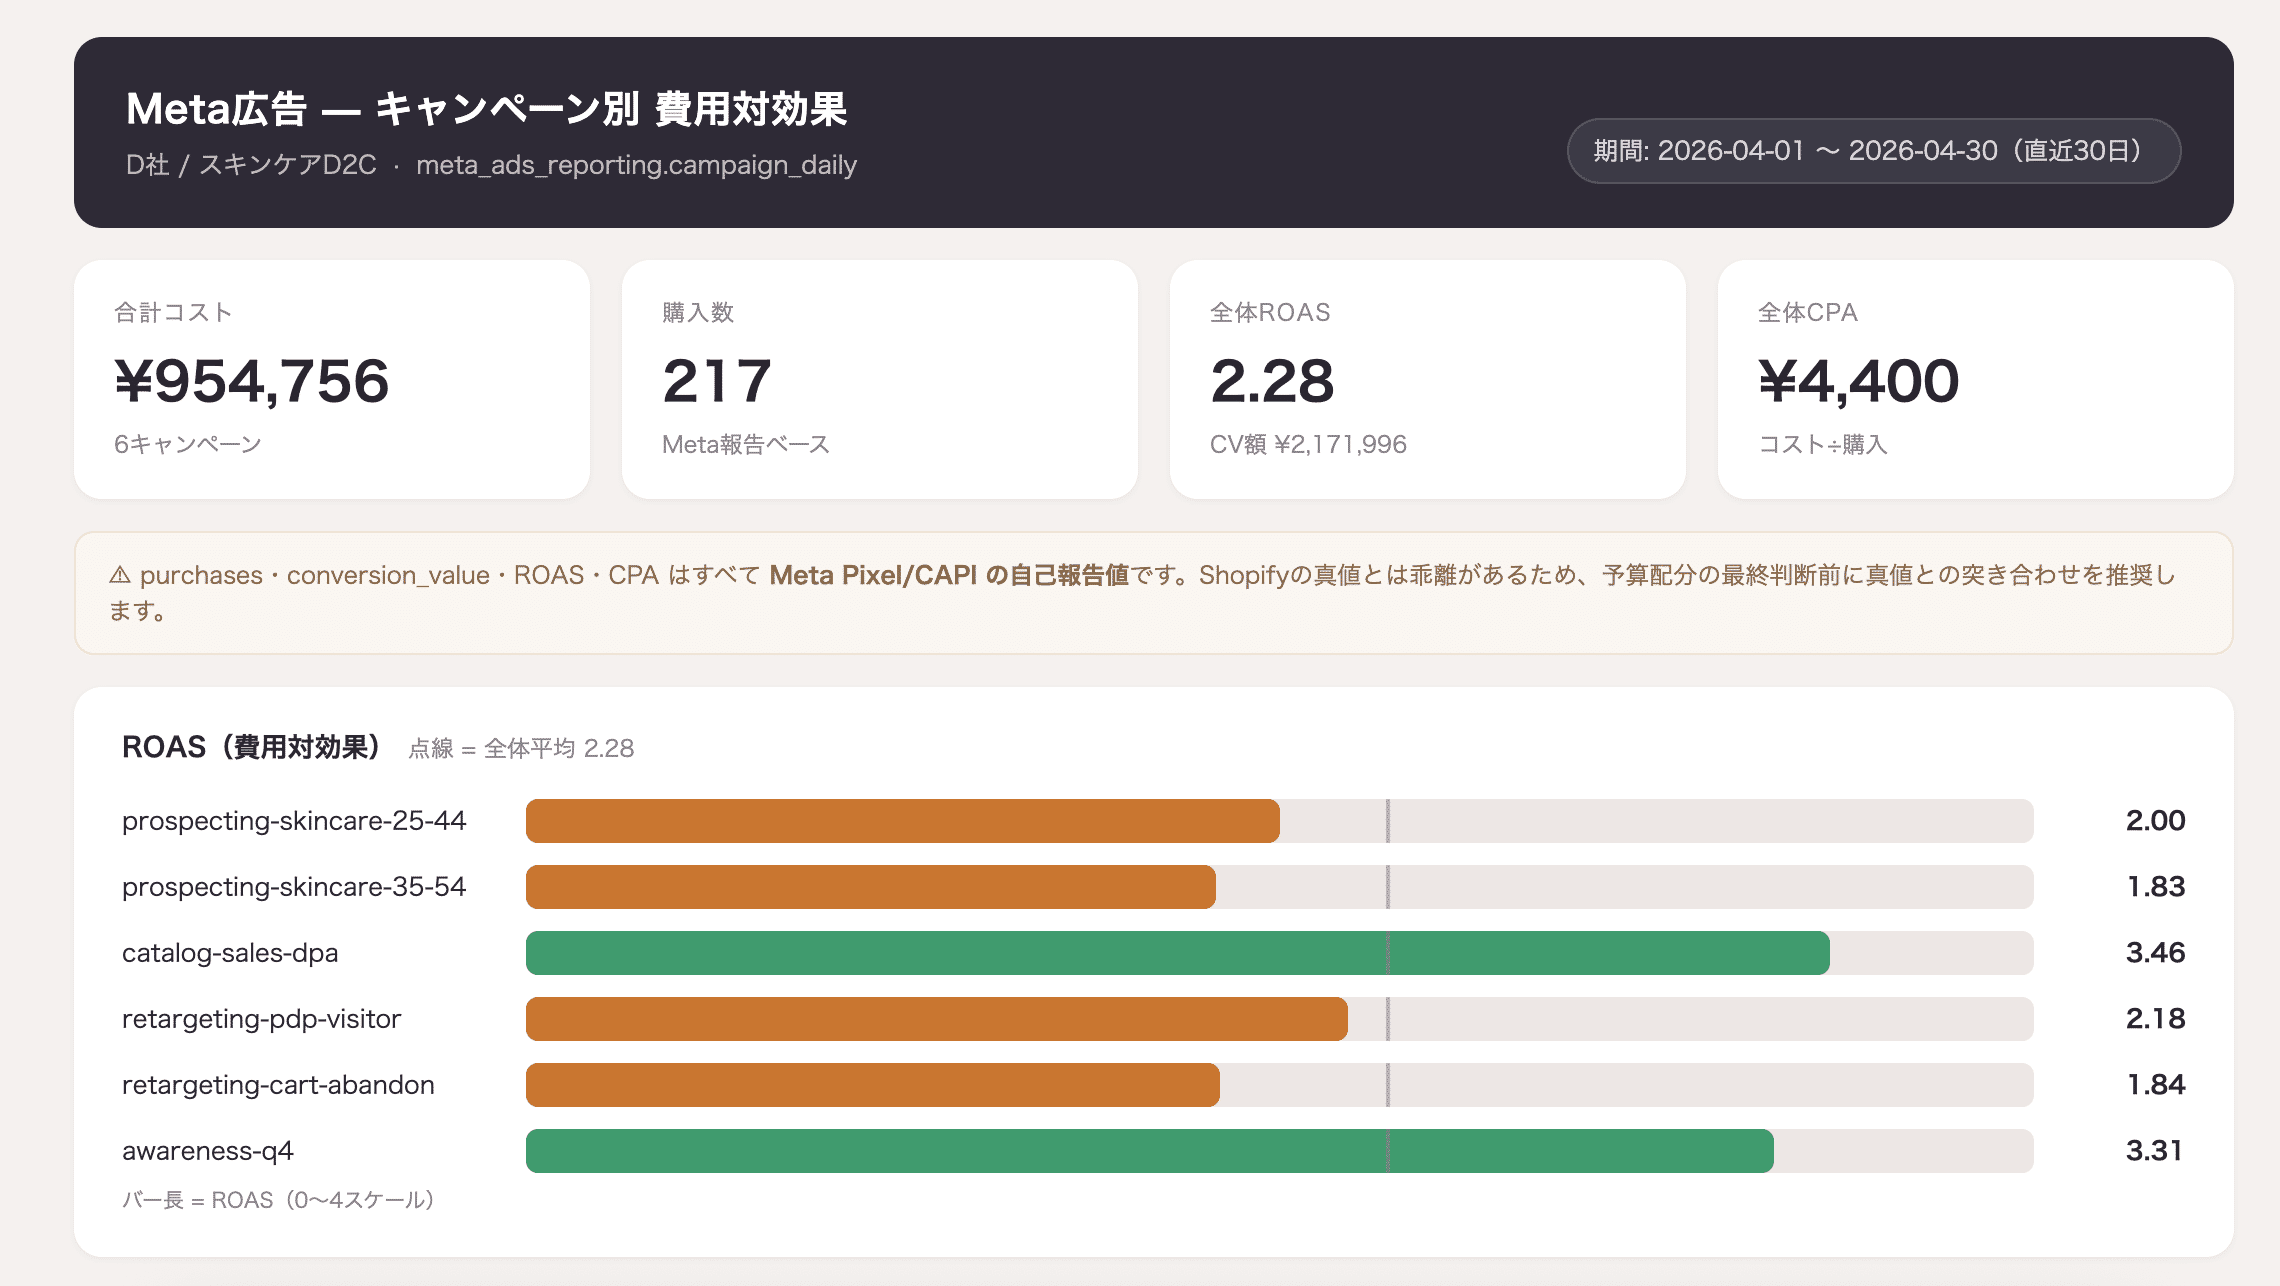The image size is (2280, 1286).
Task: Click the 全体CPA value ¥4,400
Action: click(x=1859, y=381)
